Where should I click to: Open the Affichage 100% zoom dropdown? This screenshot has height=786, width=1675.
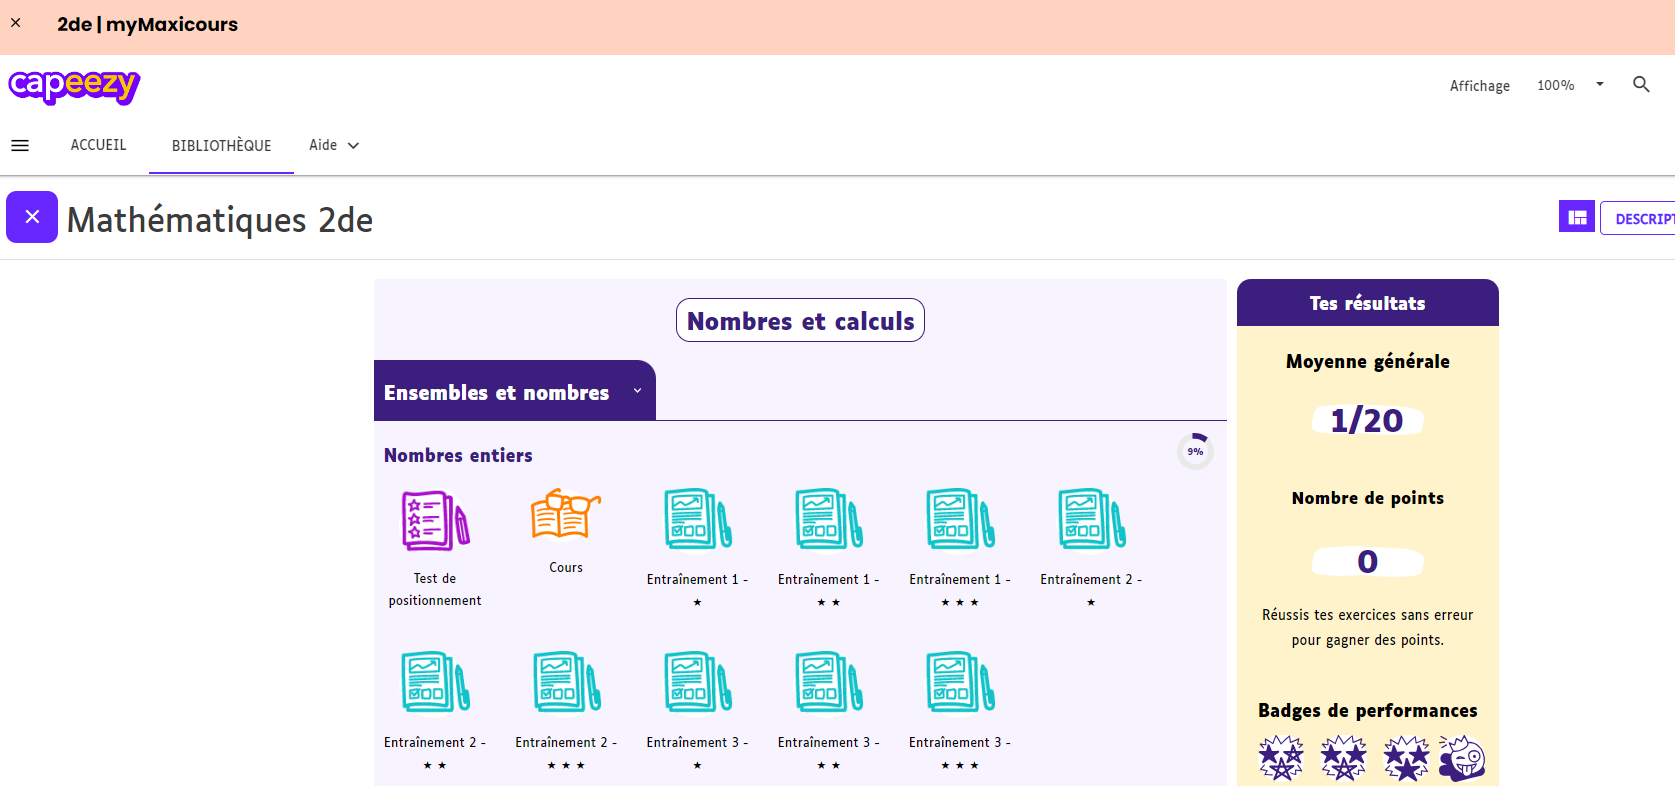click(1570, 86)
